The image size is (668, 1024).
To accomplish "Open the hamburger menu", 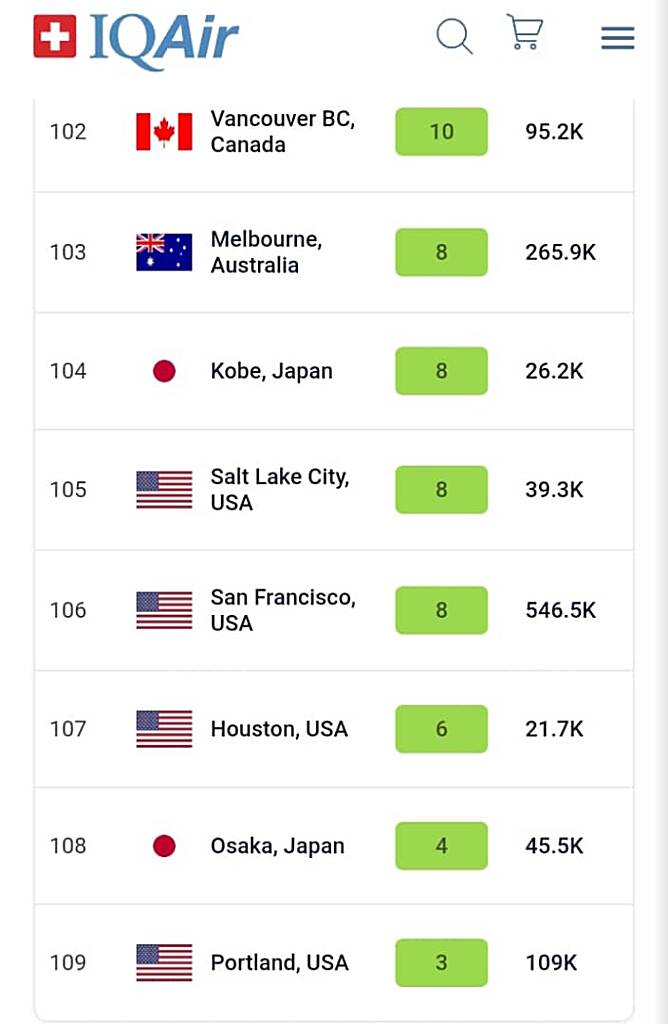I will pyautogui.click(x=617, y=38).
